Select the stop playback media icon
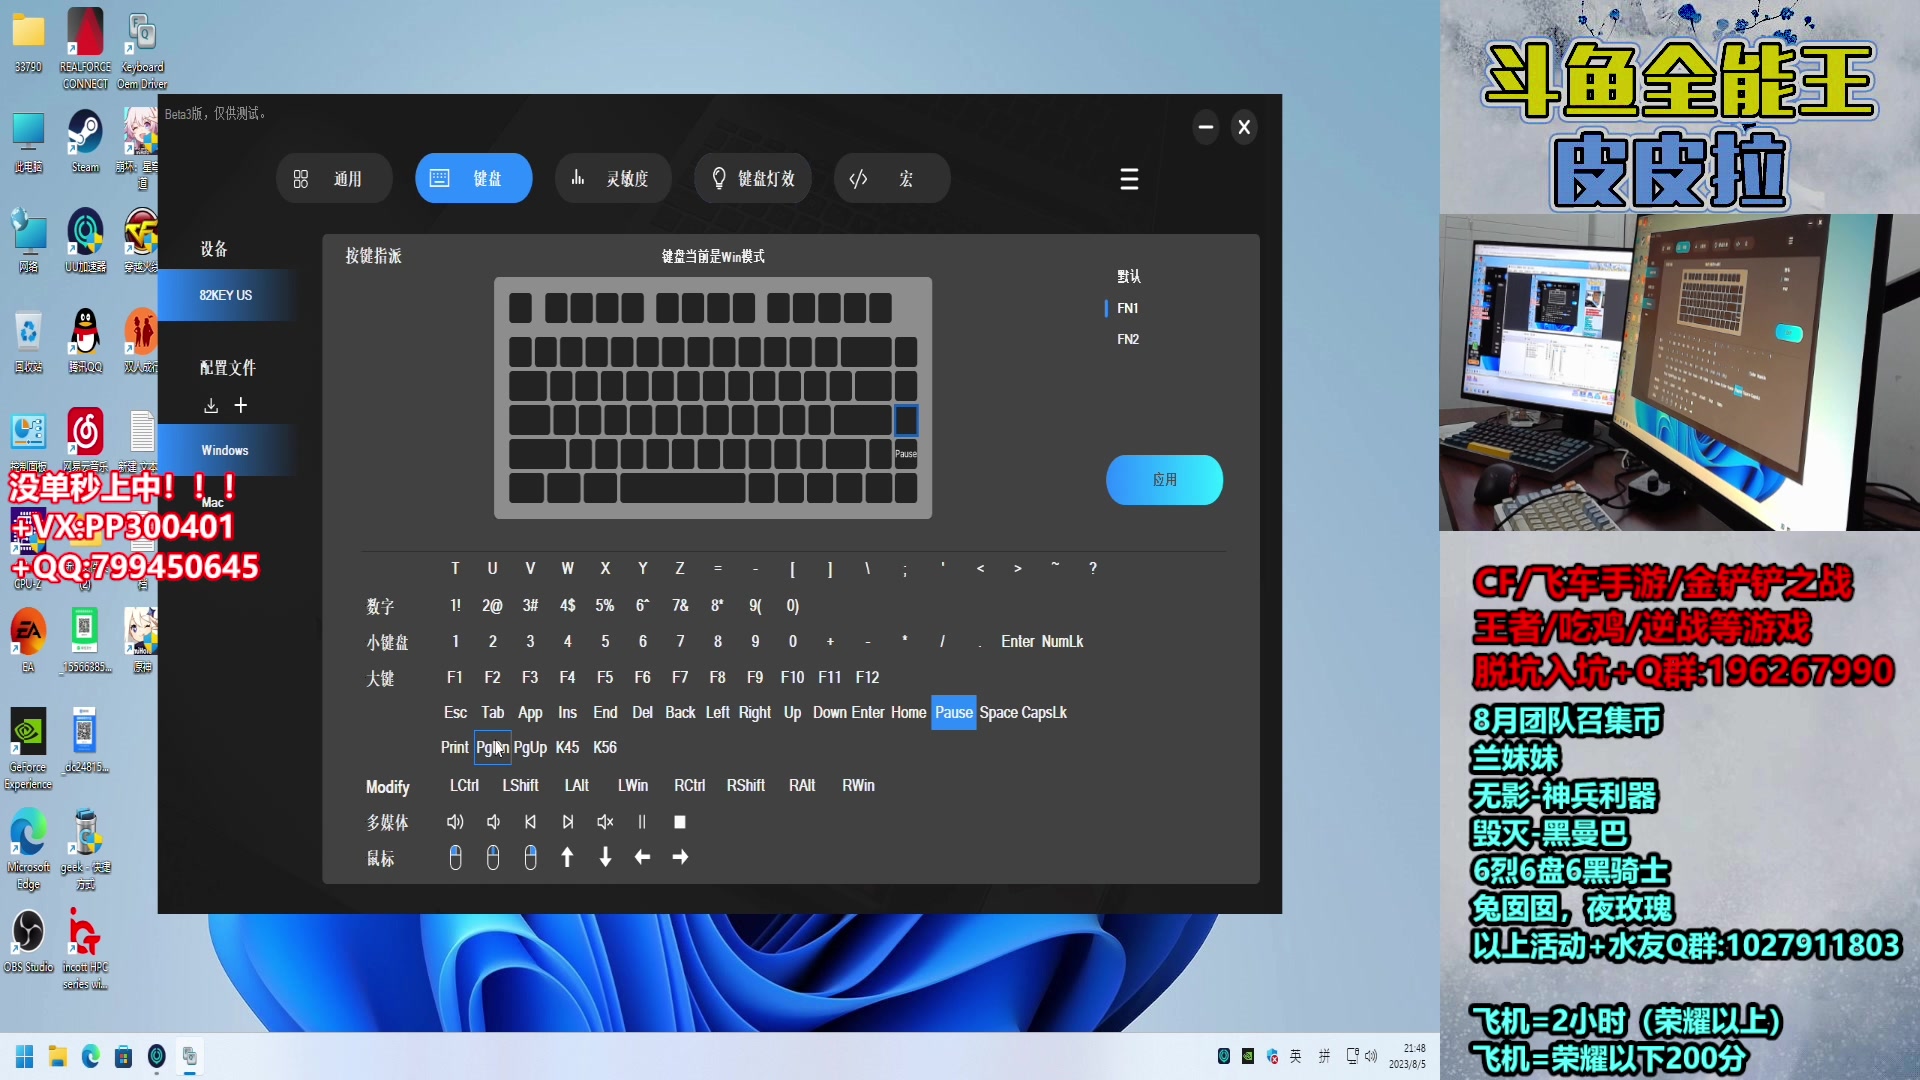 pyautogui.click(x=680, y=822)
